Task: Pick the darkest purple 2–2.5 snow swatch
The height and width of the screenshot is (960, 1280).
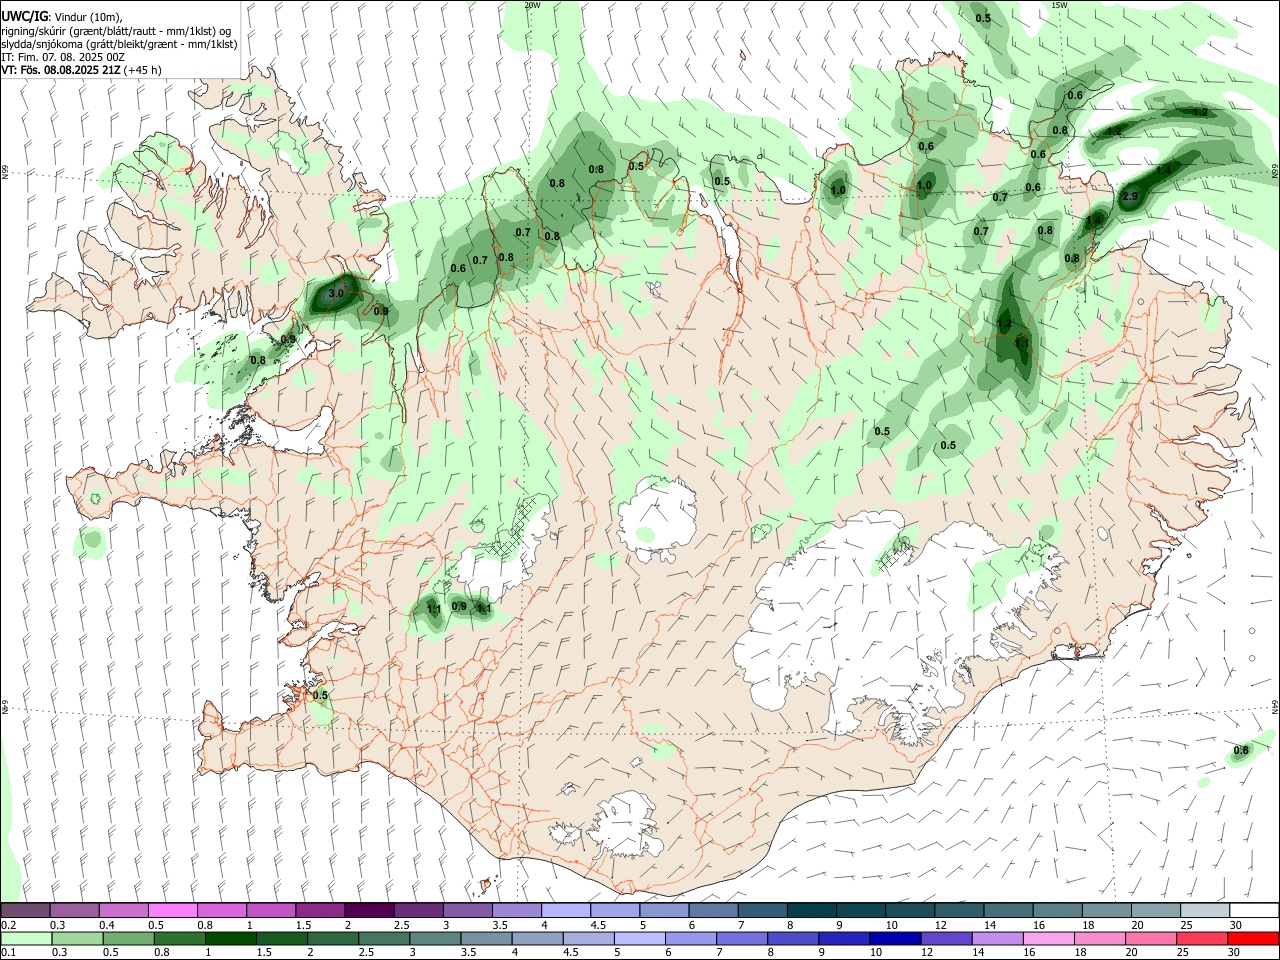Action: point(369,911)
